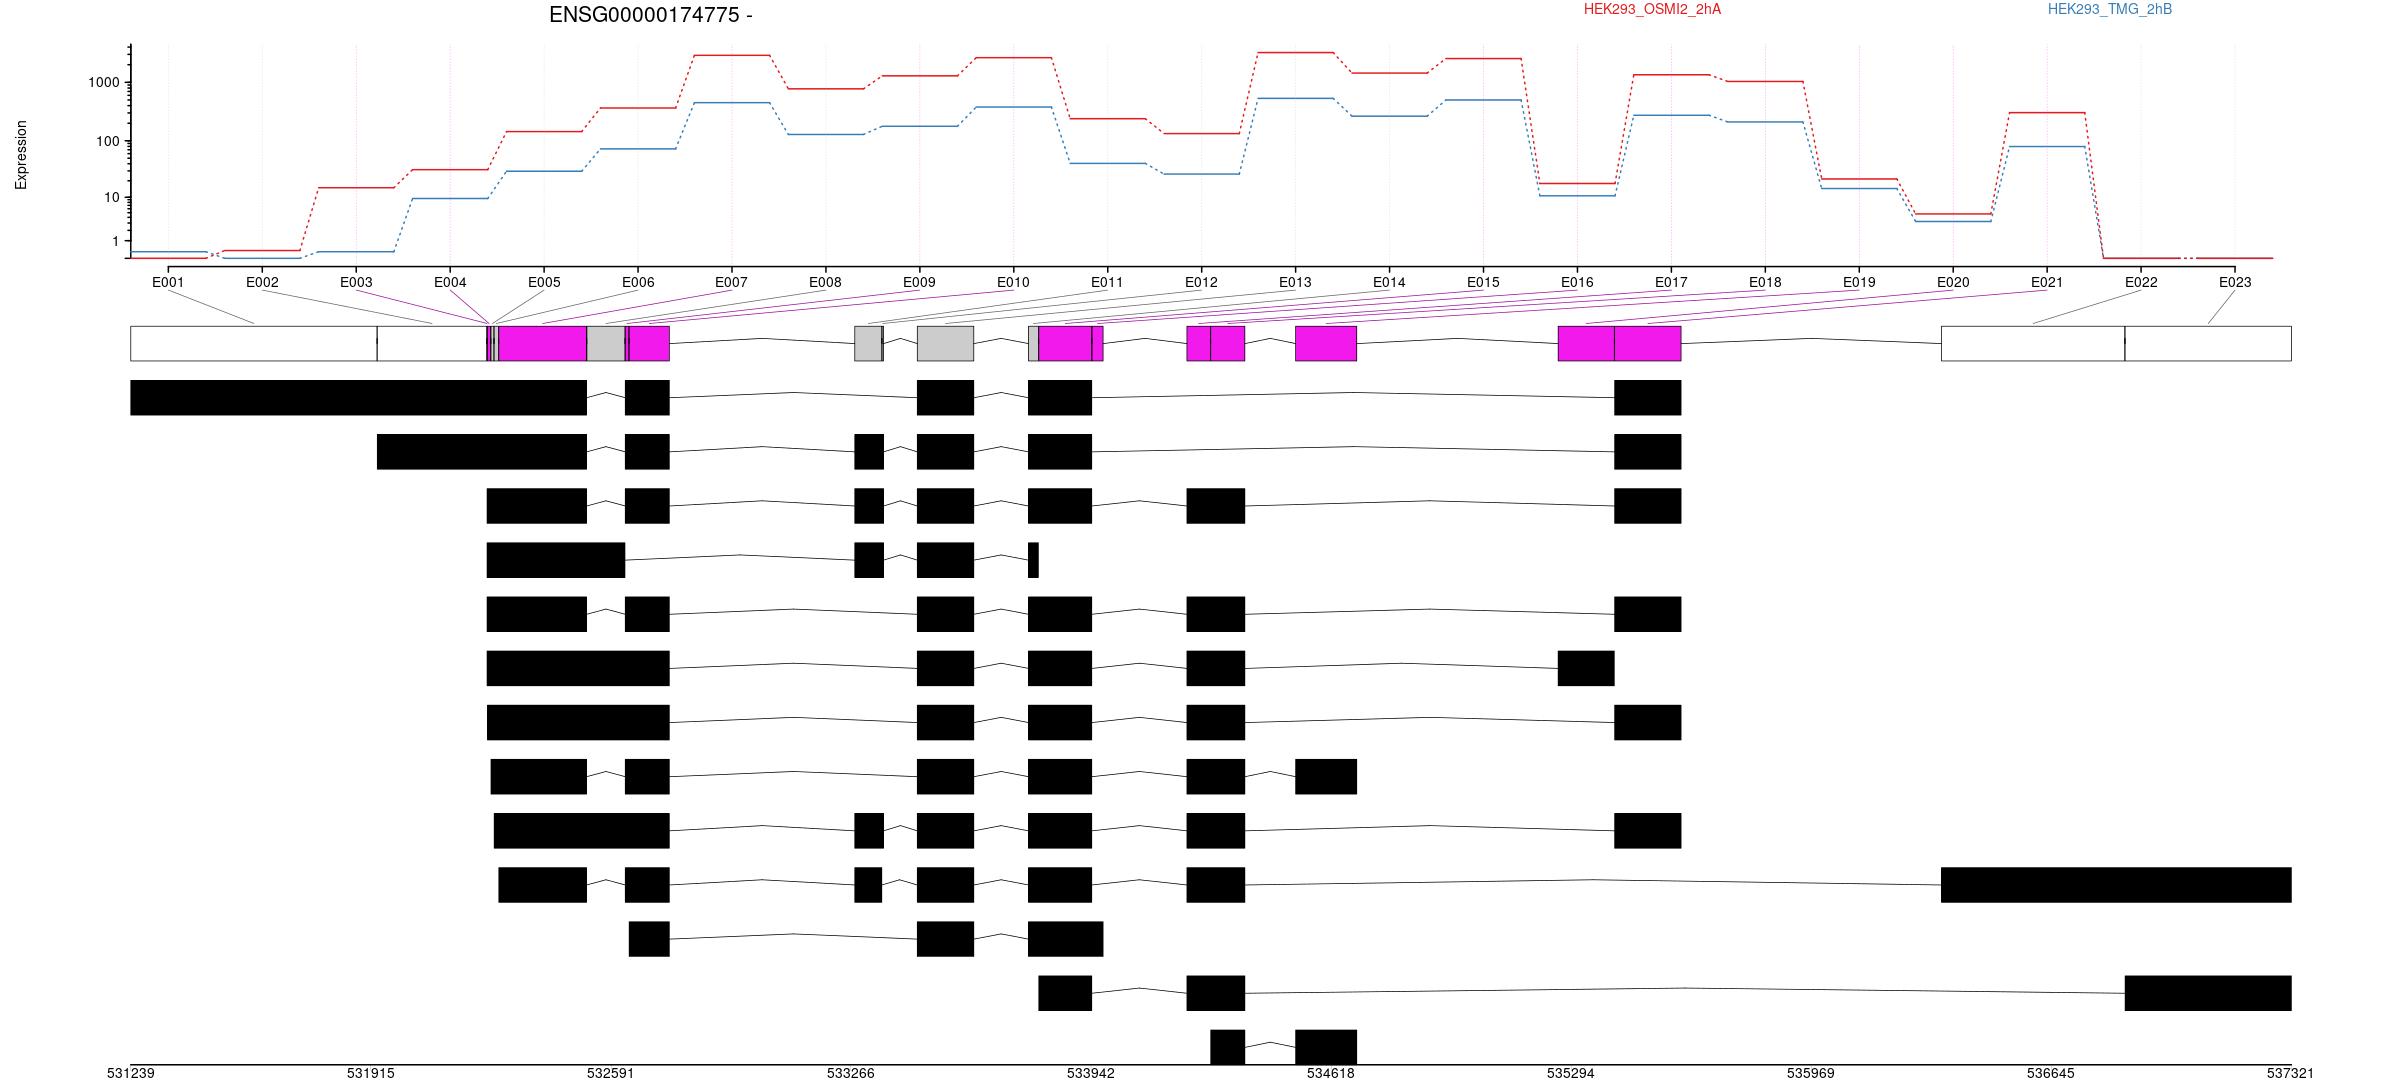Click exon bin label E012
The image size is (2400, 1090).
tap(1201, 282)
